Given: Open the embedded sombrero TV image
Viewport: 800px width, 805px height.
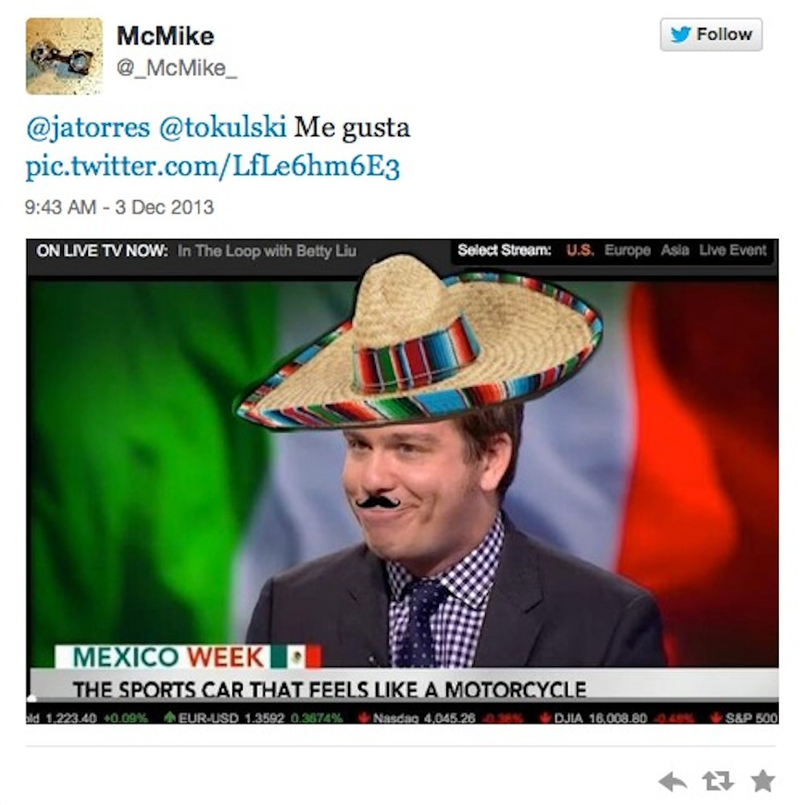Looking at the screenshot, I should click(402, 481).
